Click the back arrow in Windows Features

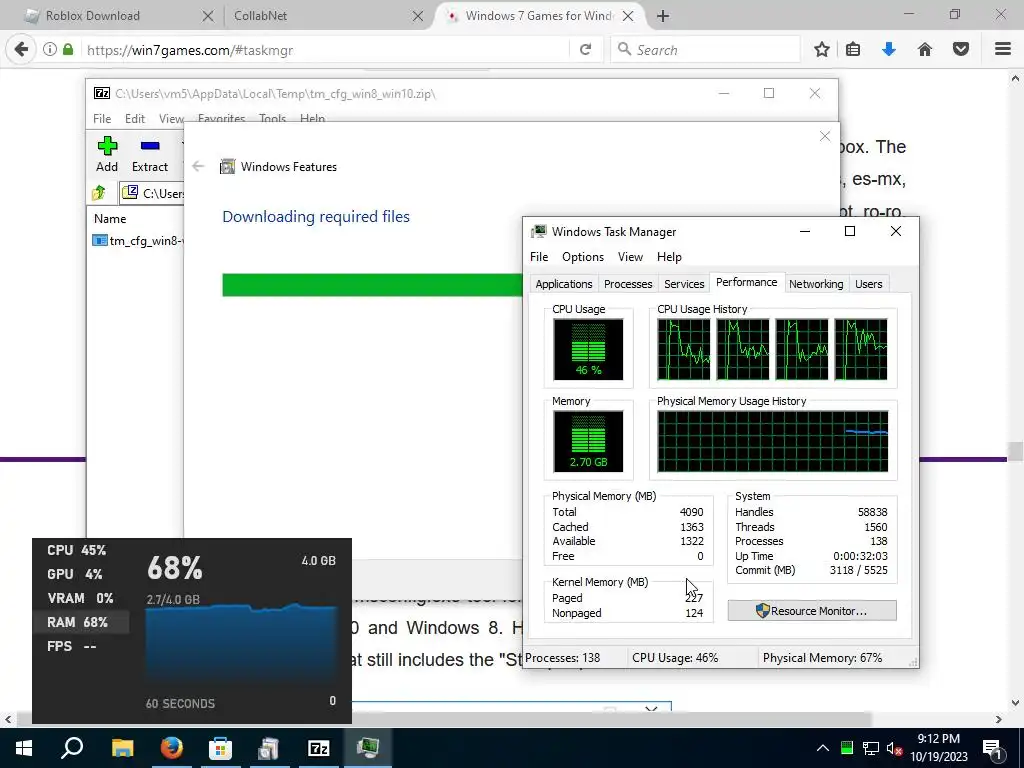(199, 167)
